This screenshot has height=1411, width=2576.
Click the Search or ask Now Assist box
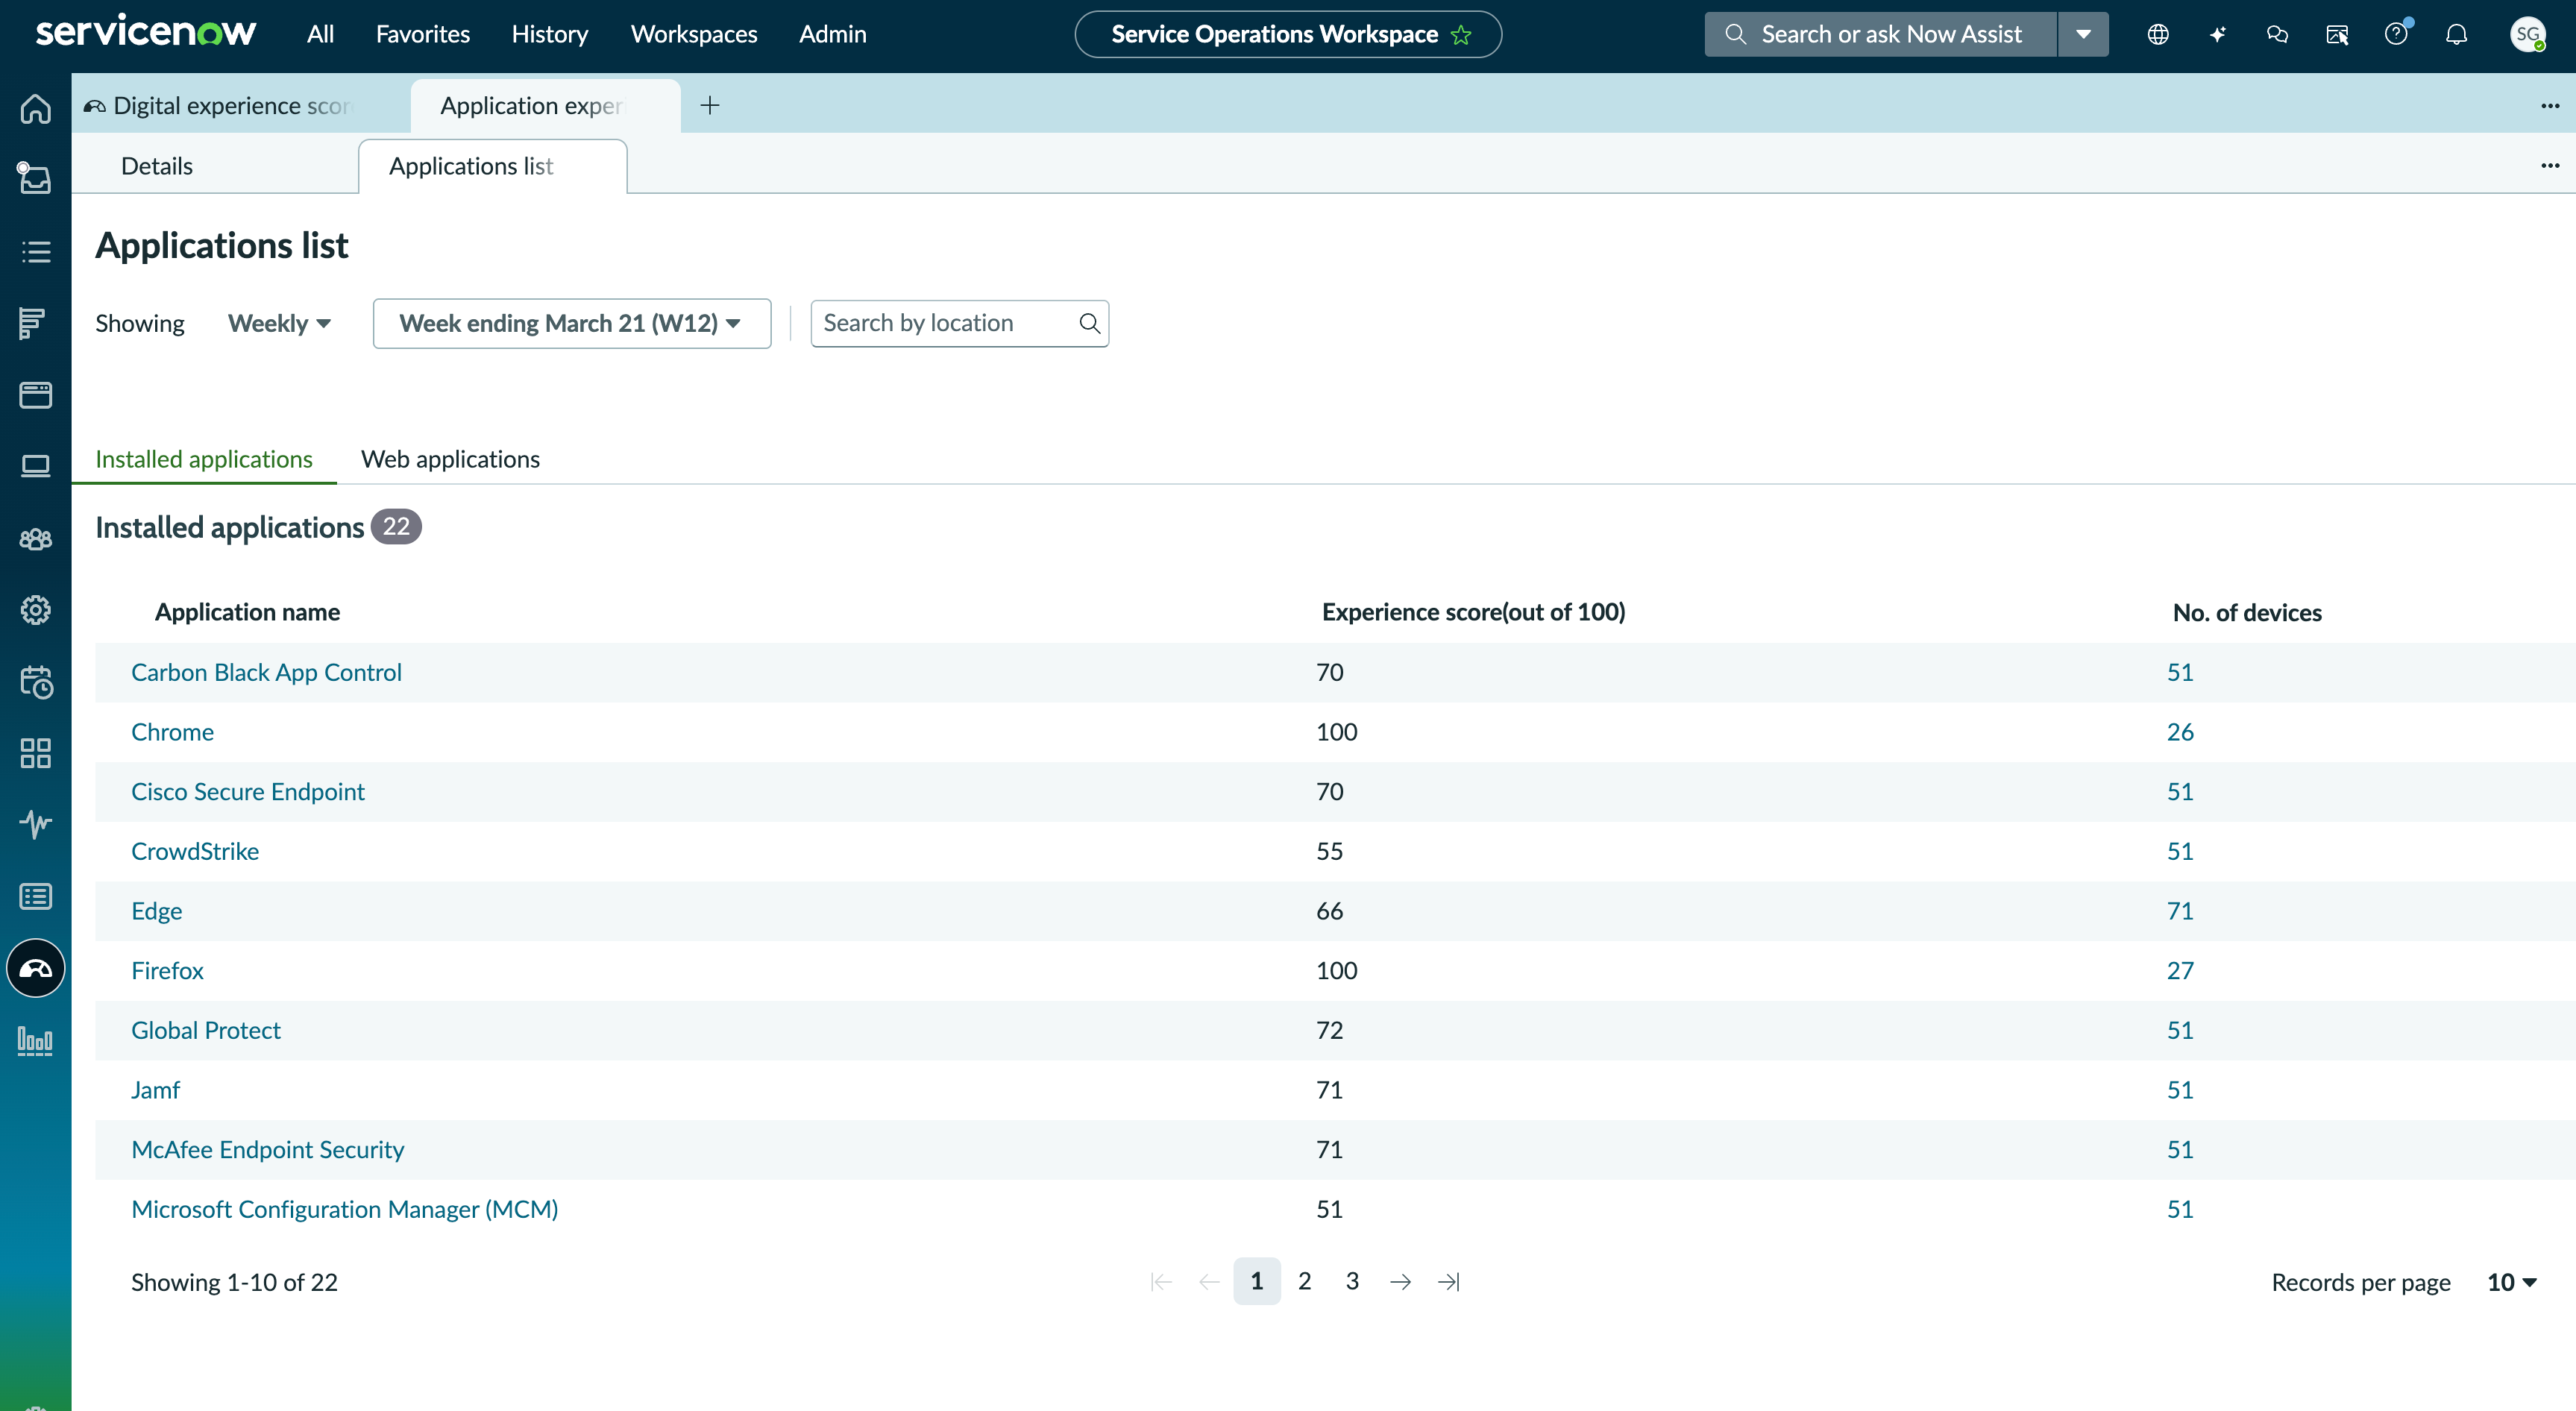tap(1880, 34)
